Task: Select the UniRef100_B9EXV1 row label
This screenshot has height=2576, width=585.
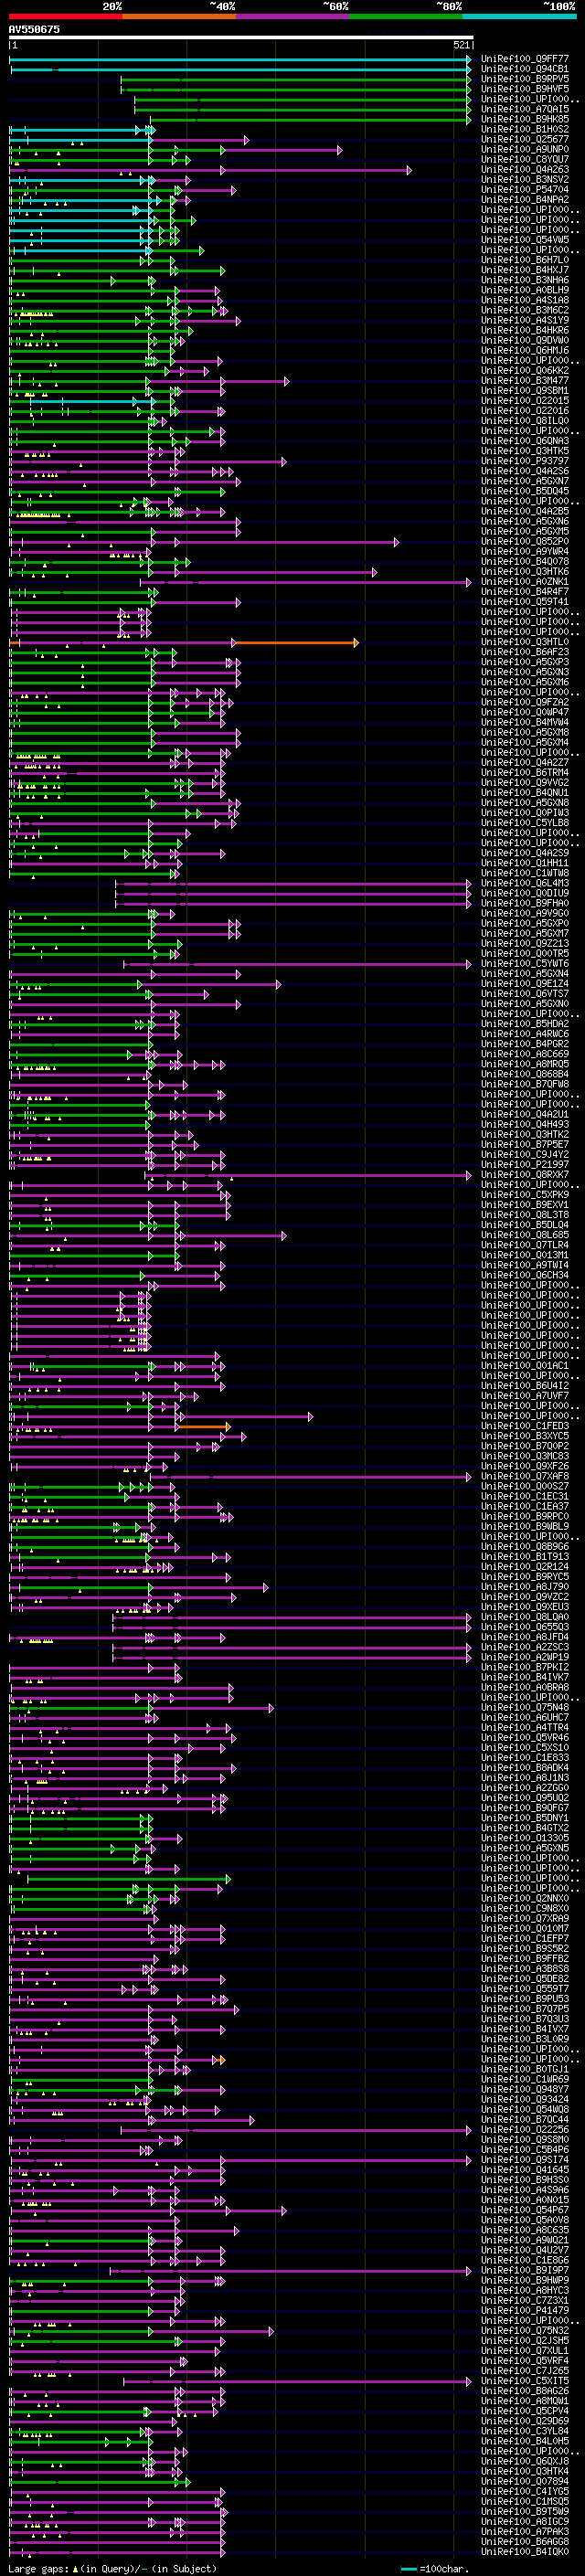Action: [525, 1205]
